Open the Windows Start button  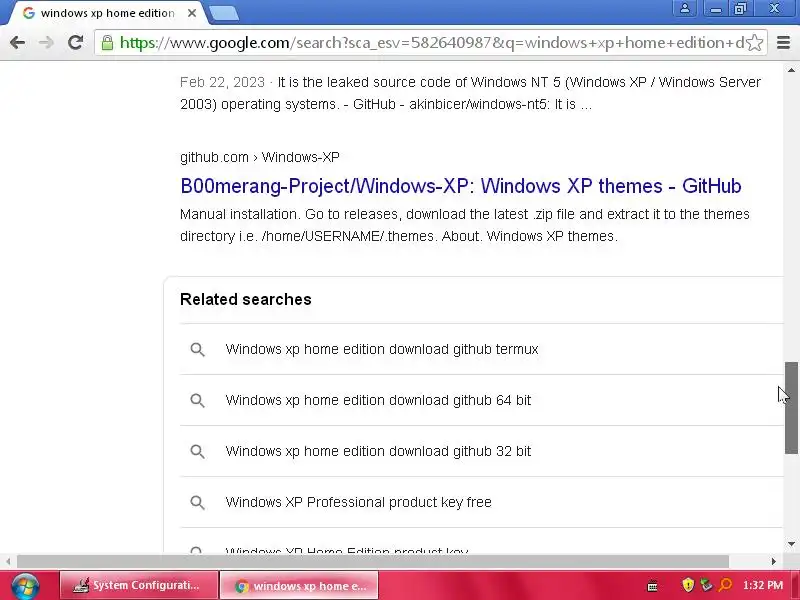25,586
